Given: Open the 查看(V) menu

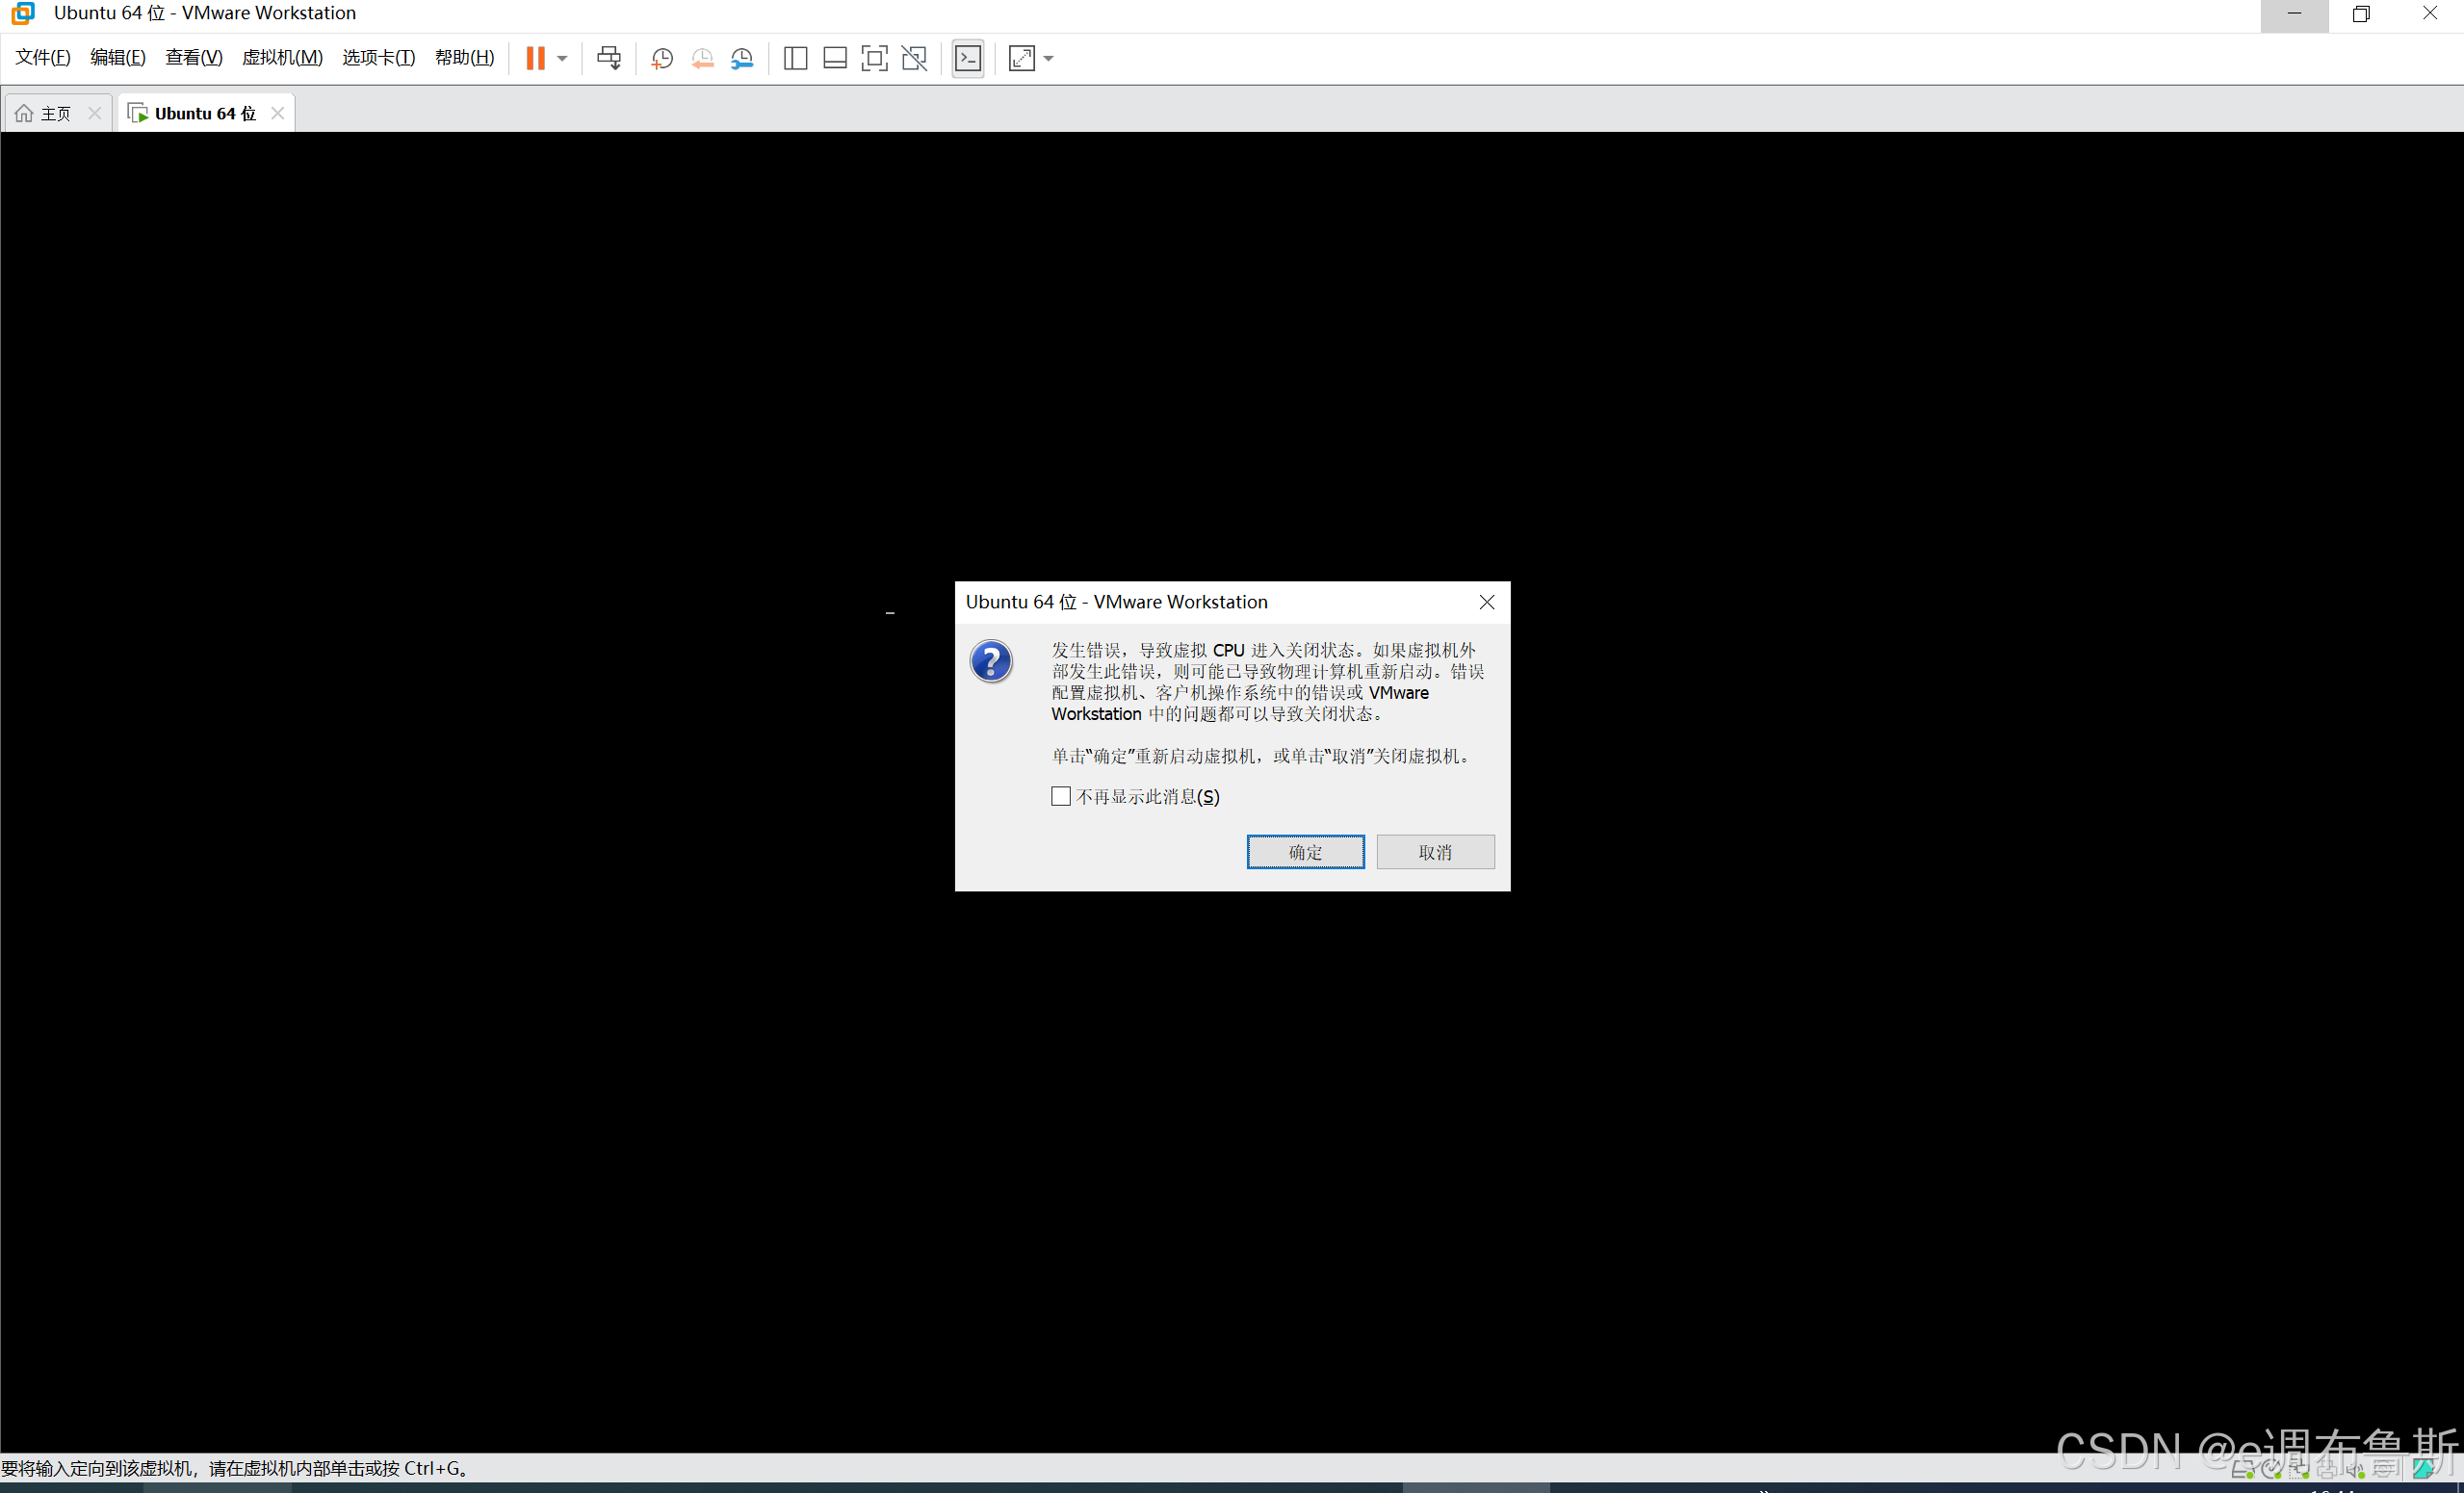Looking at the screenshot, I should 194,57.
